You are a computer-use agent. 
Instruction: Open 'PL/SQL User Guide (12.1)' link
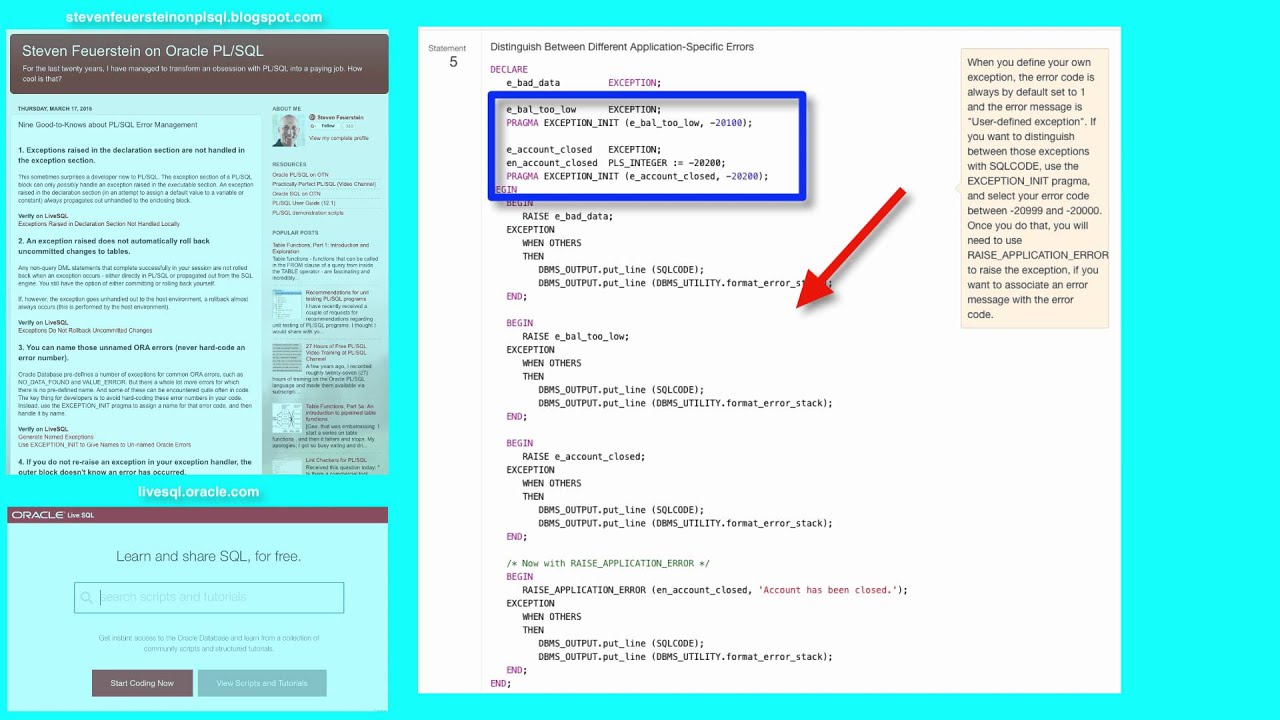(306, 203)
